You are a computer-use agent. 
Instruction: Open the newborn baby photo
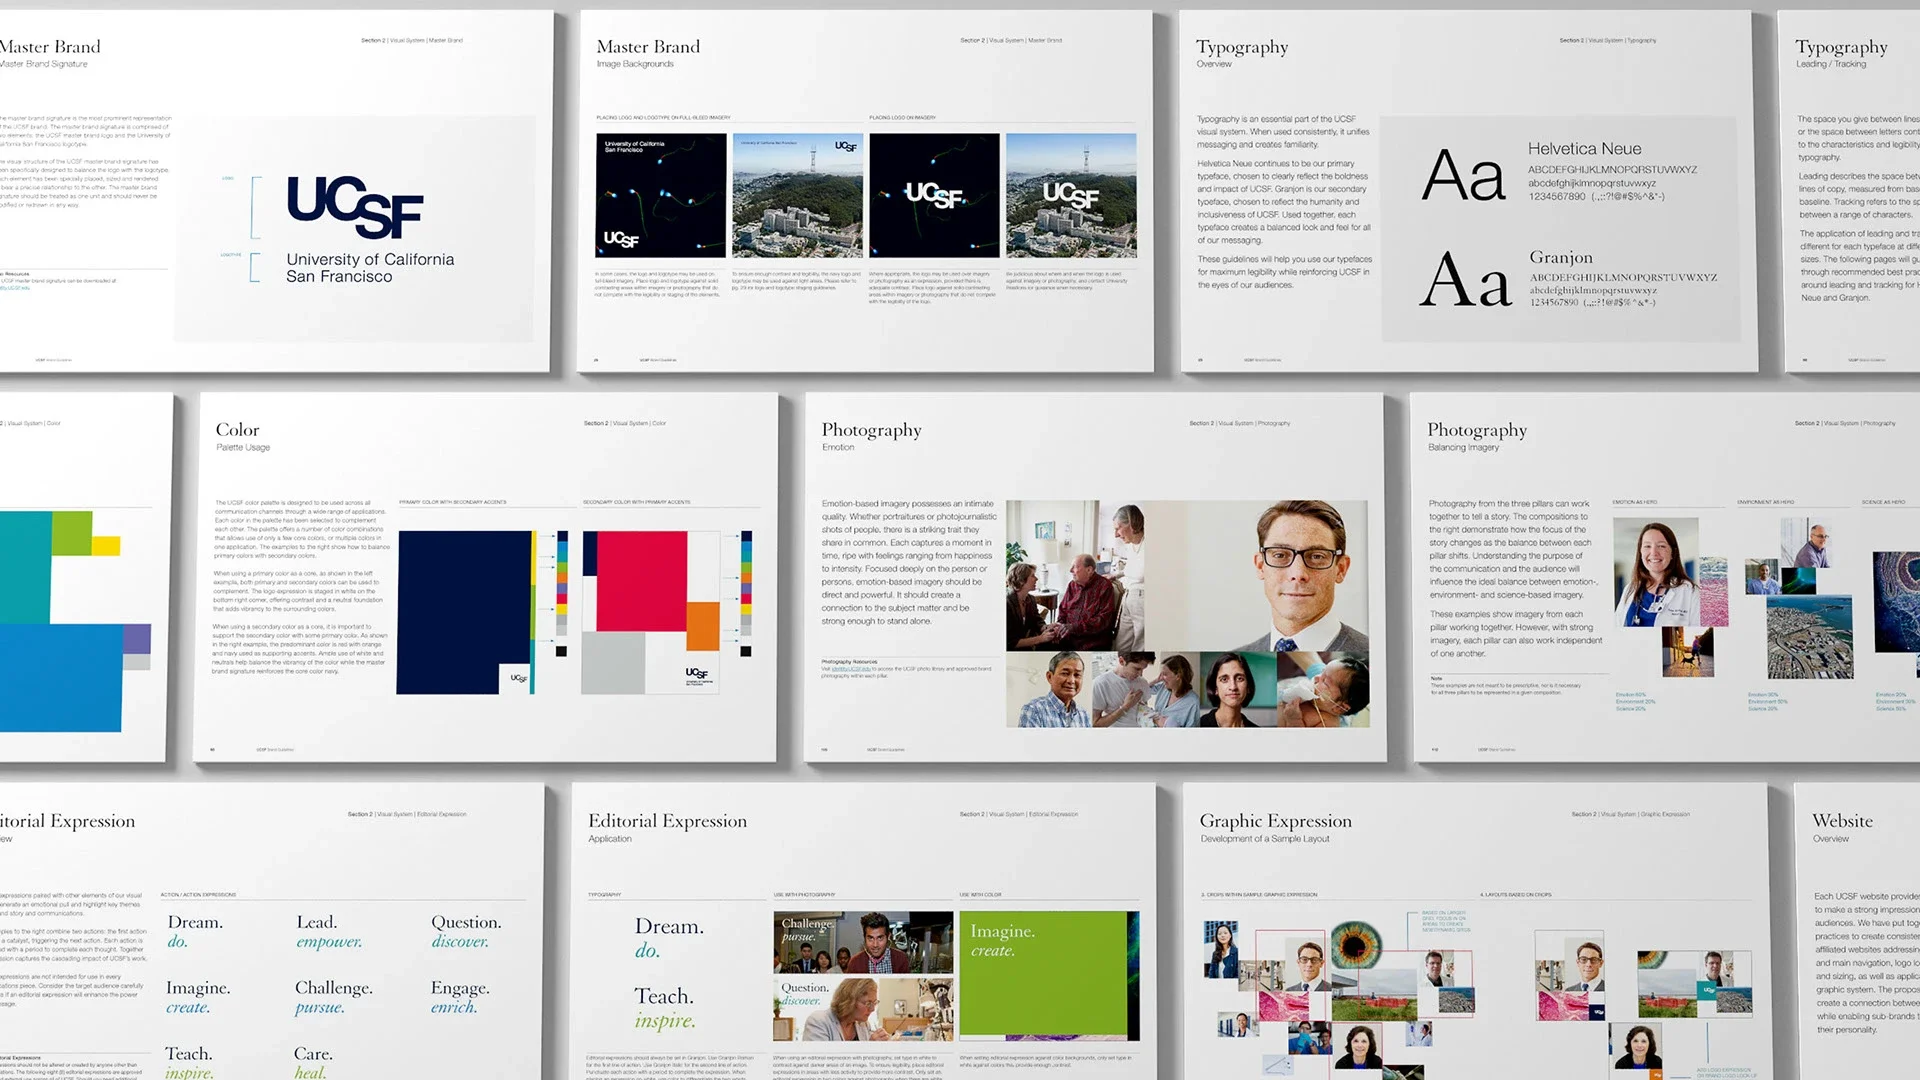tap(1322, 689)
